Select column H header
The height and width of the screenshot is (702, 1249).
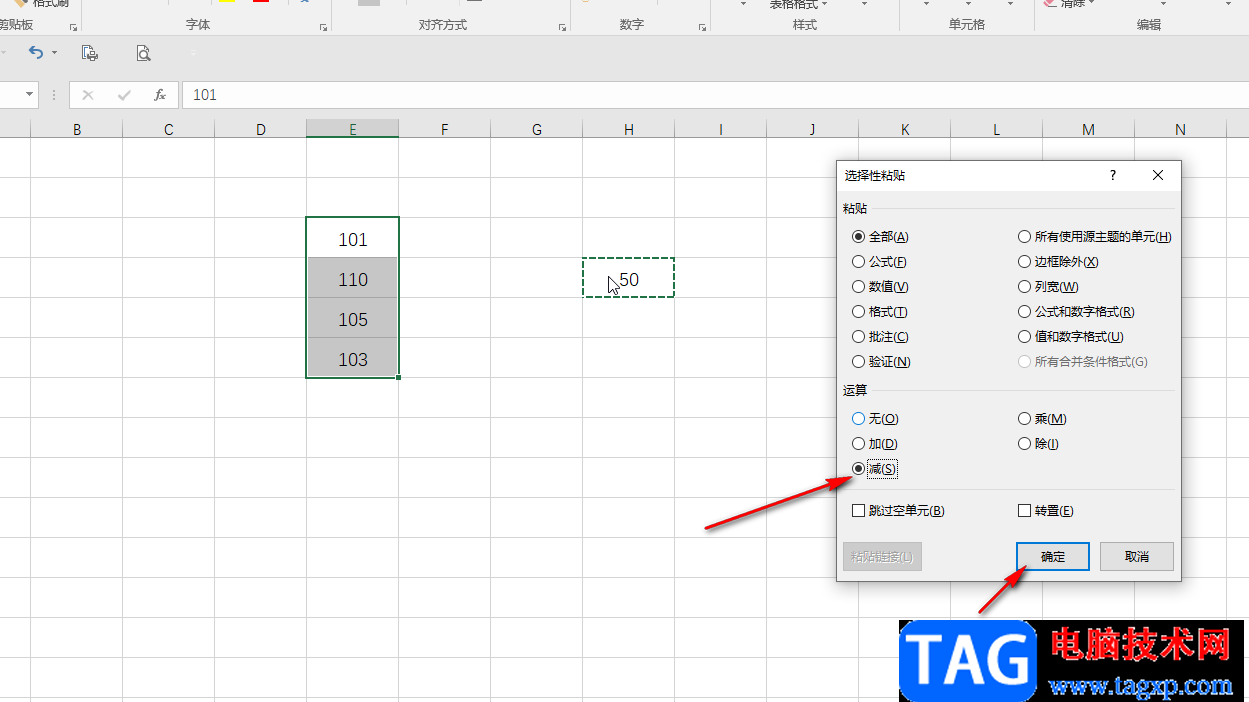click(629, 129)
